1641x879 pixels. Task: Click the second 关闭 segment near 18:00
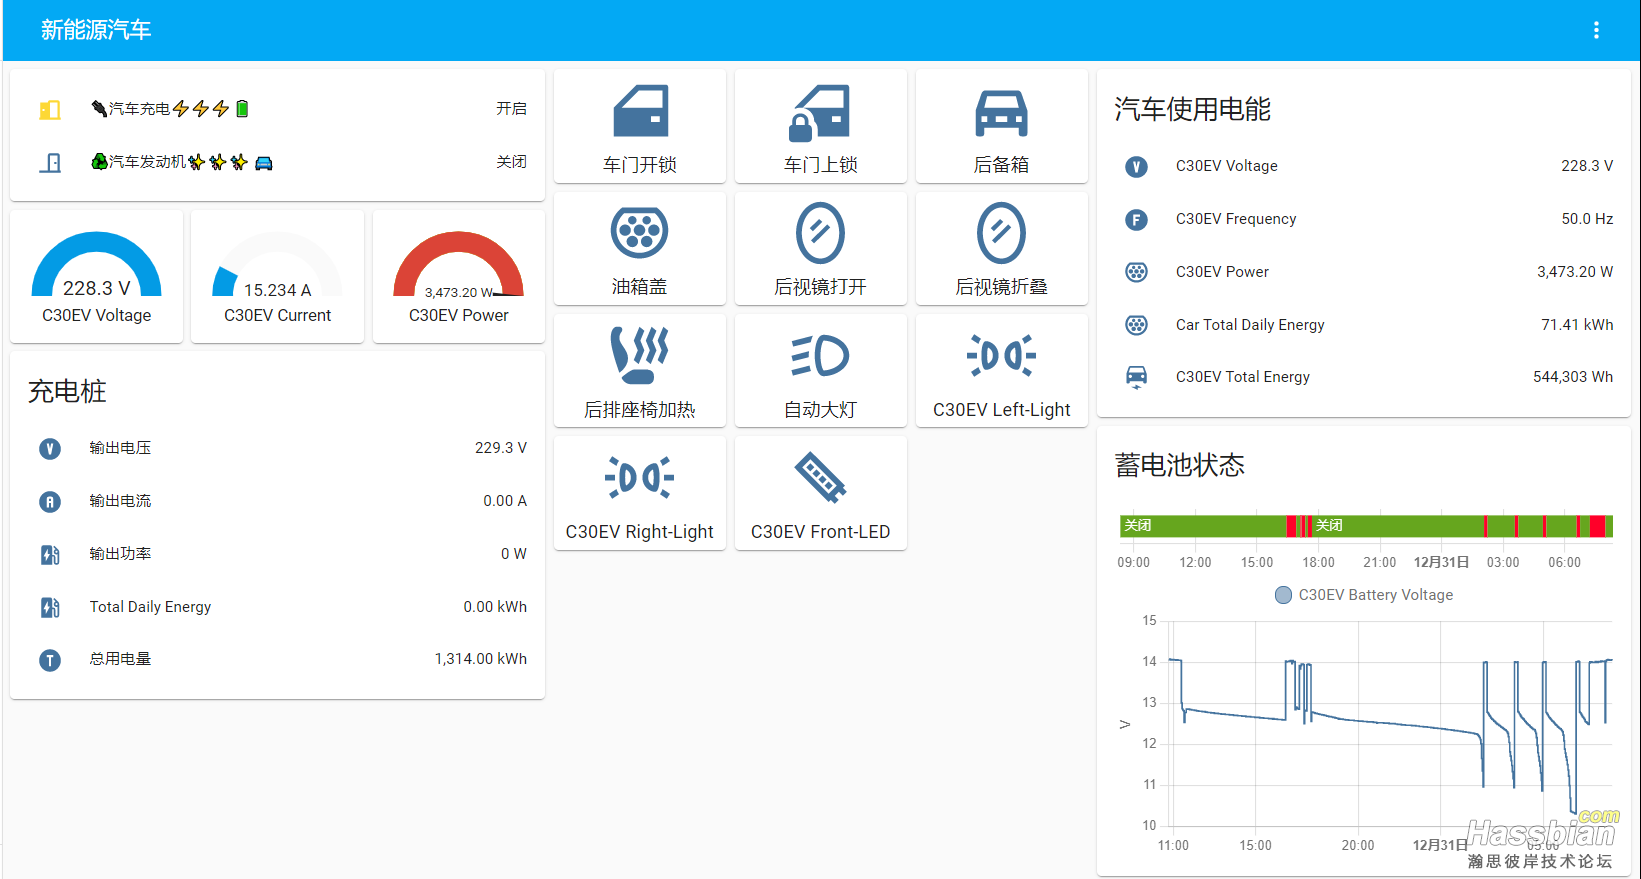(1397, 526)
